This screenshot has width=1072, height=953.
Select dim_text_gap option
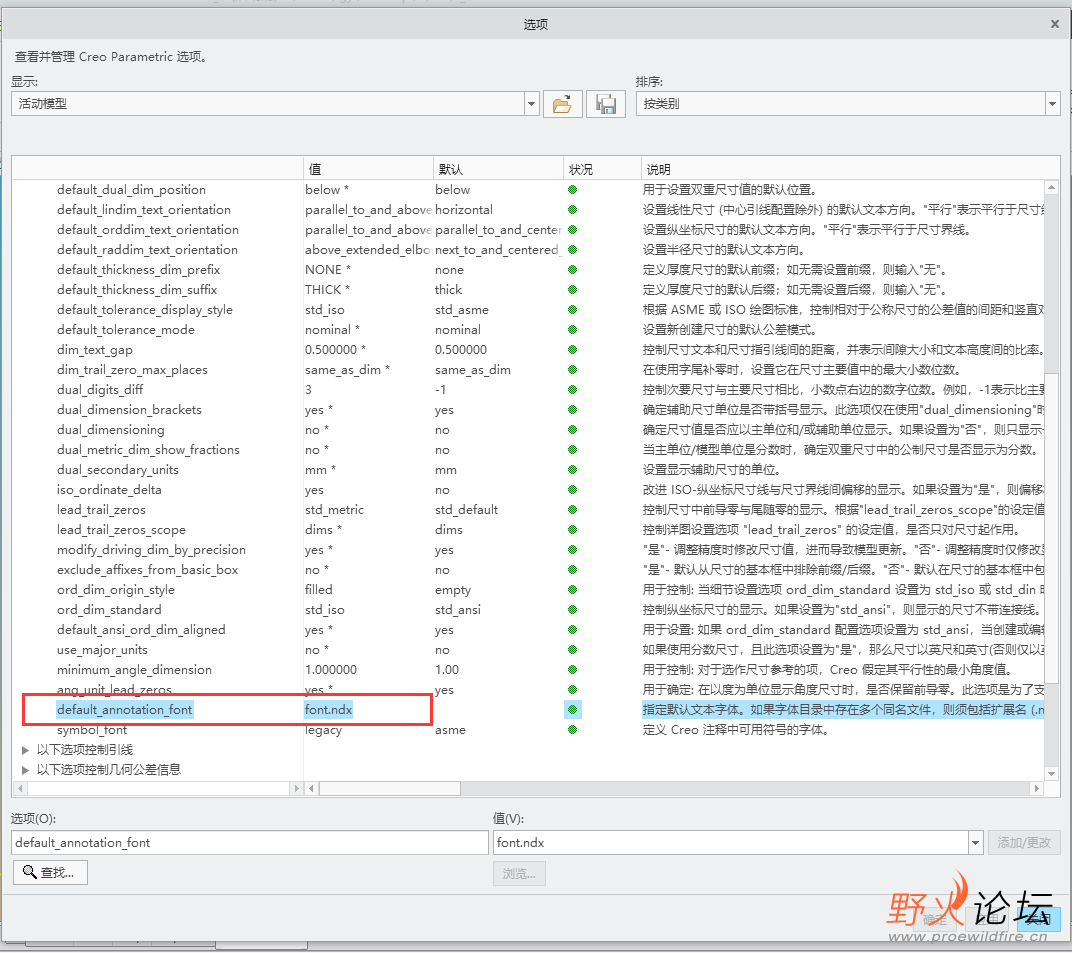(x=94, y=349)
